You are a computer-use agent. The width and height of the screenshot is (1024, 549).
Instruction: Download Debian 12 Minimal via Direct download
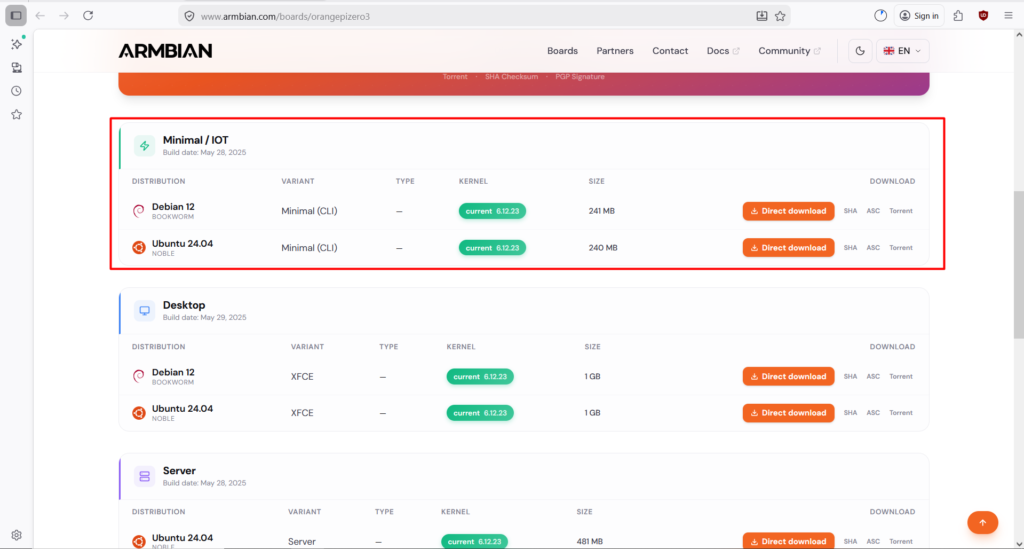pos(788,211)
